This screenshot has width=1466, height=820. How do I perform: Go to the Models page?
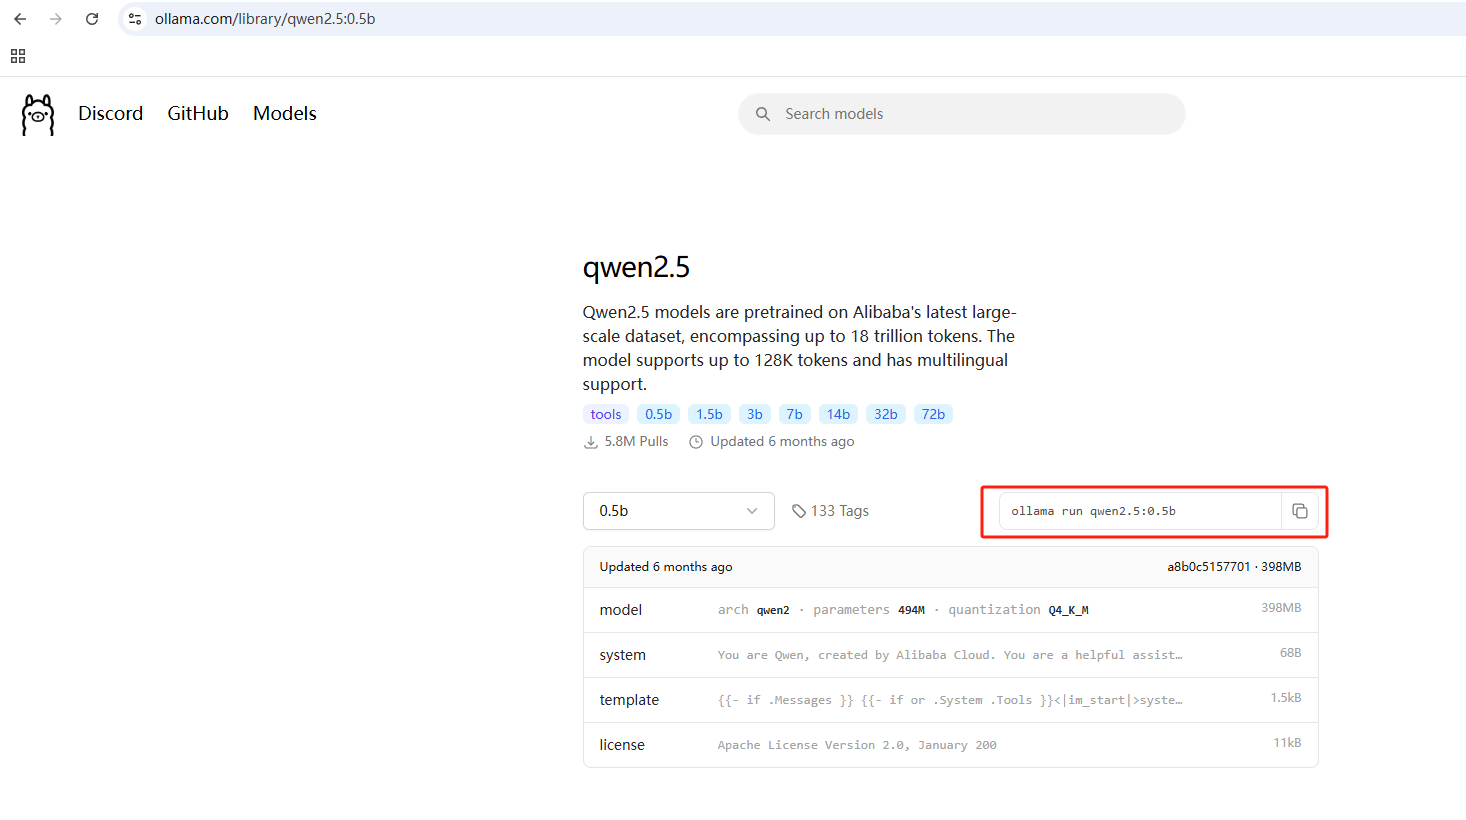click(x=285, y=114)
